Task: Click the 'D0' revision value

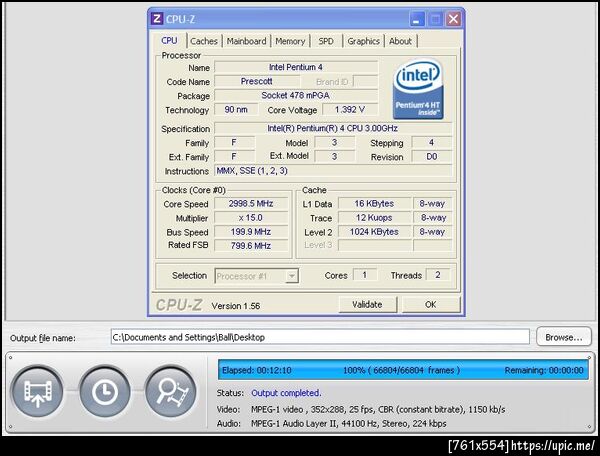Action: 432,156
